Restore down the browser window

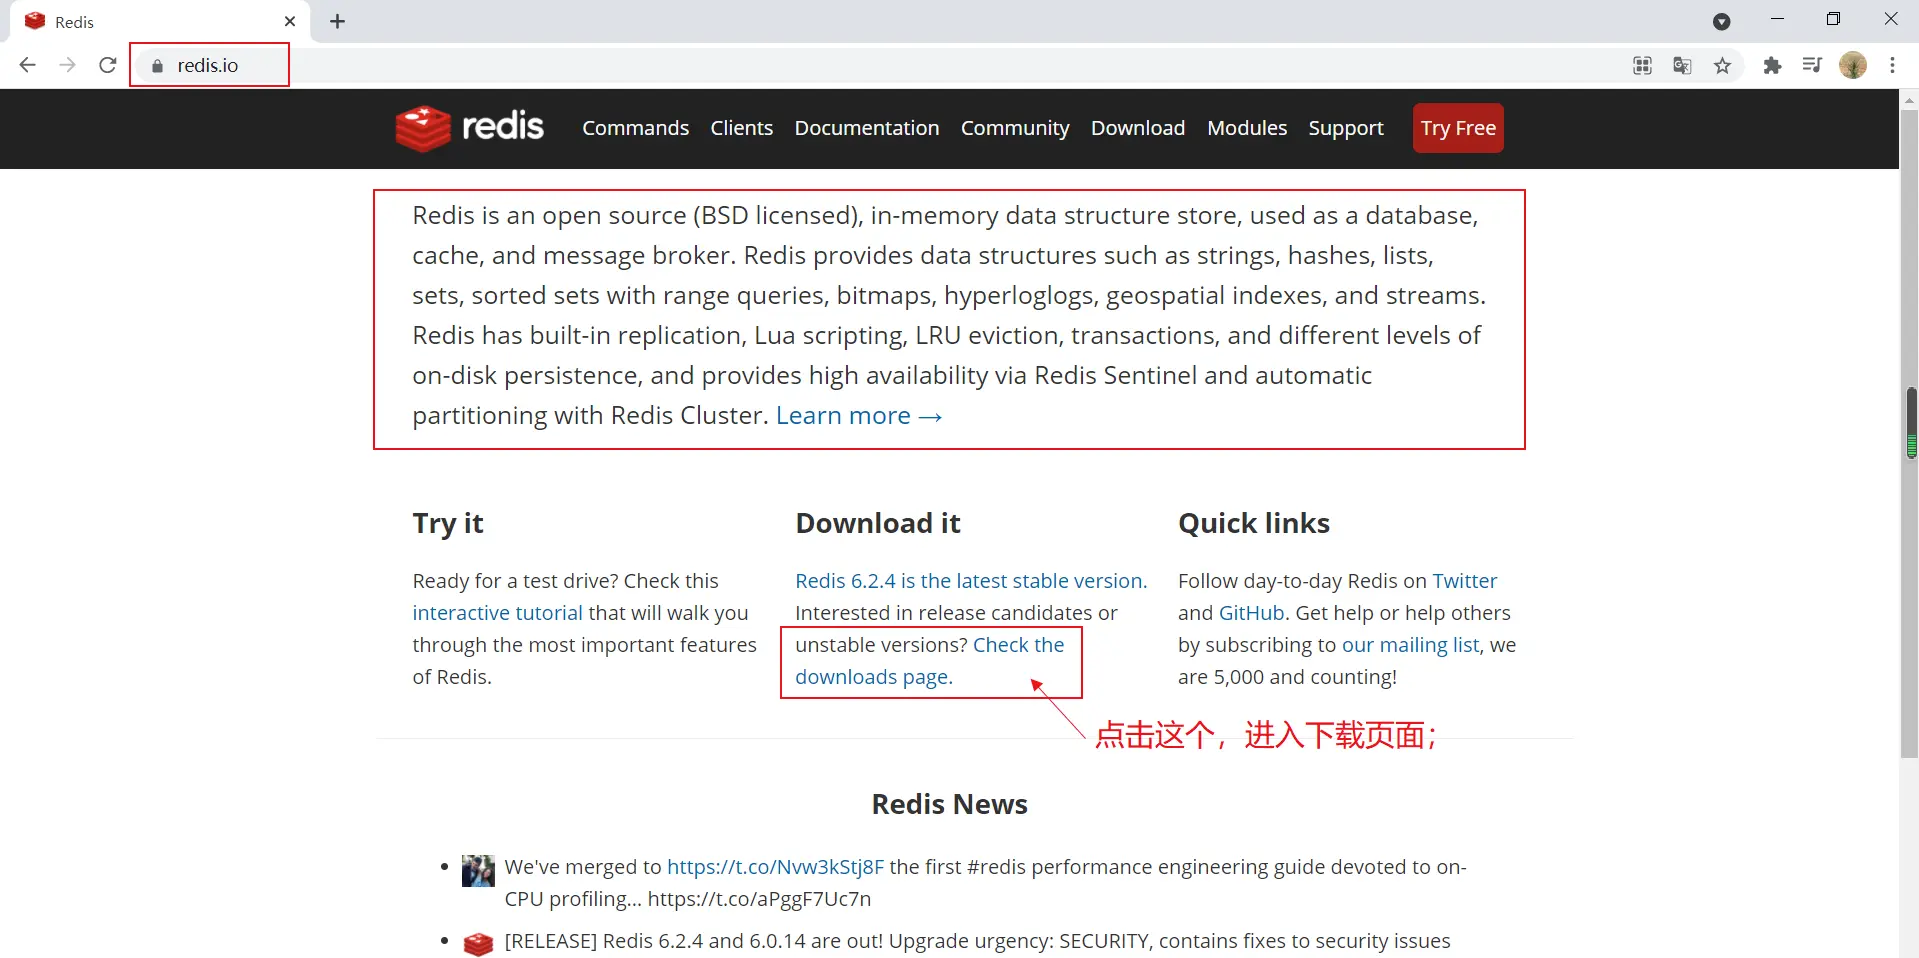click(1833, 19)
